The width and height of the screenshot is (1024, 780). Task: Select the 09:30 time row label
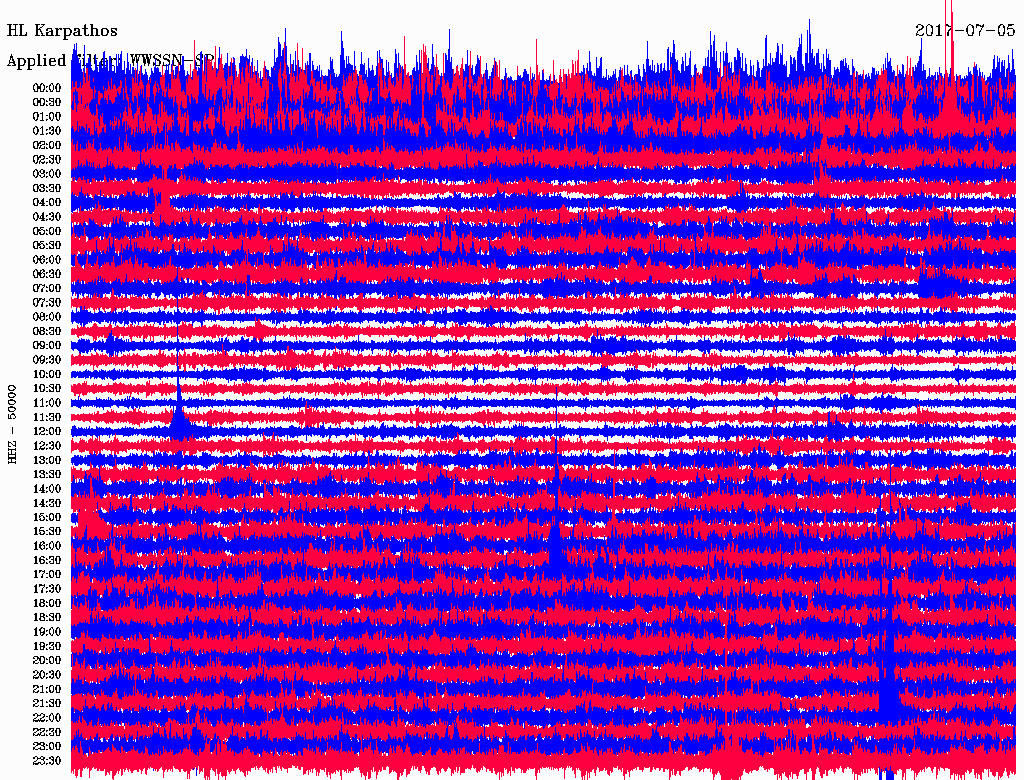47,360
